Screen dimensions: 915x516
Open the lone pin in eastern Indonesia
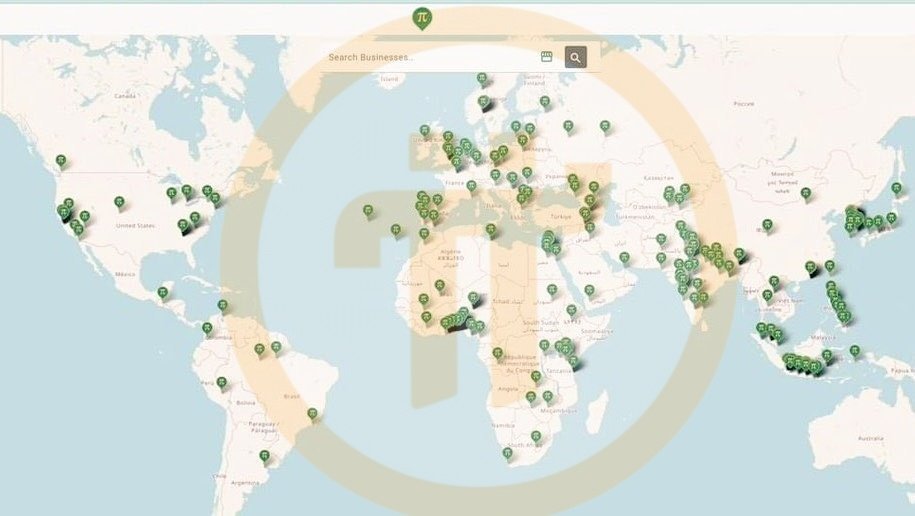pos(854,351)
